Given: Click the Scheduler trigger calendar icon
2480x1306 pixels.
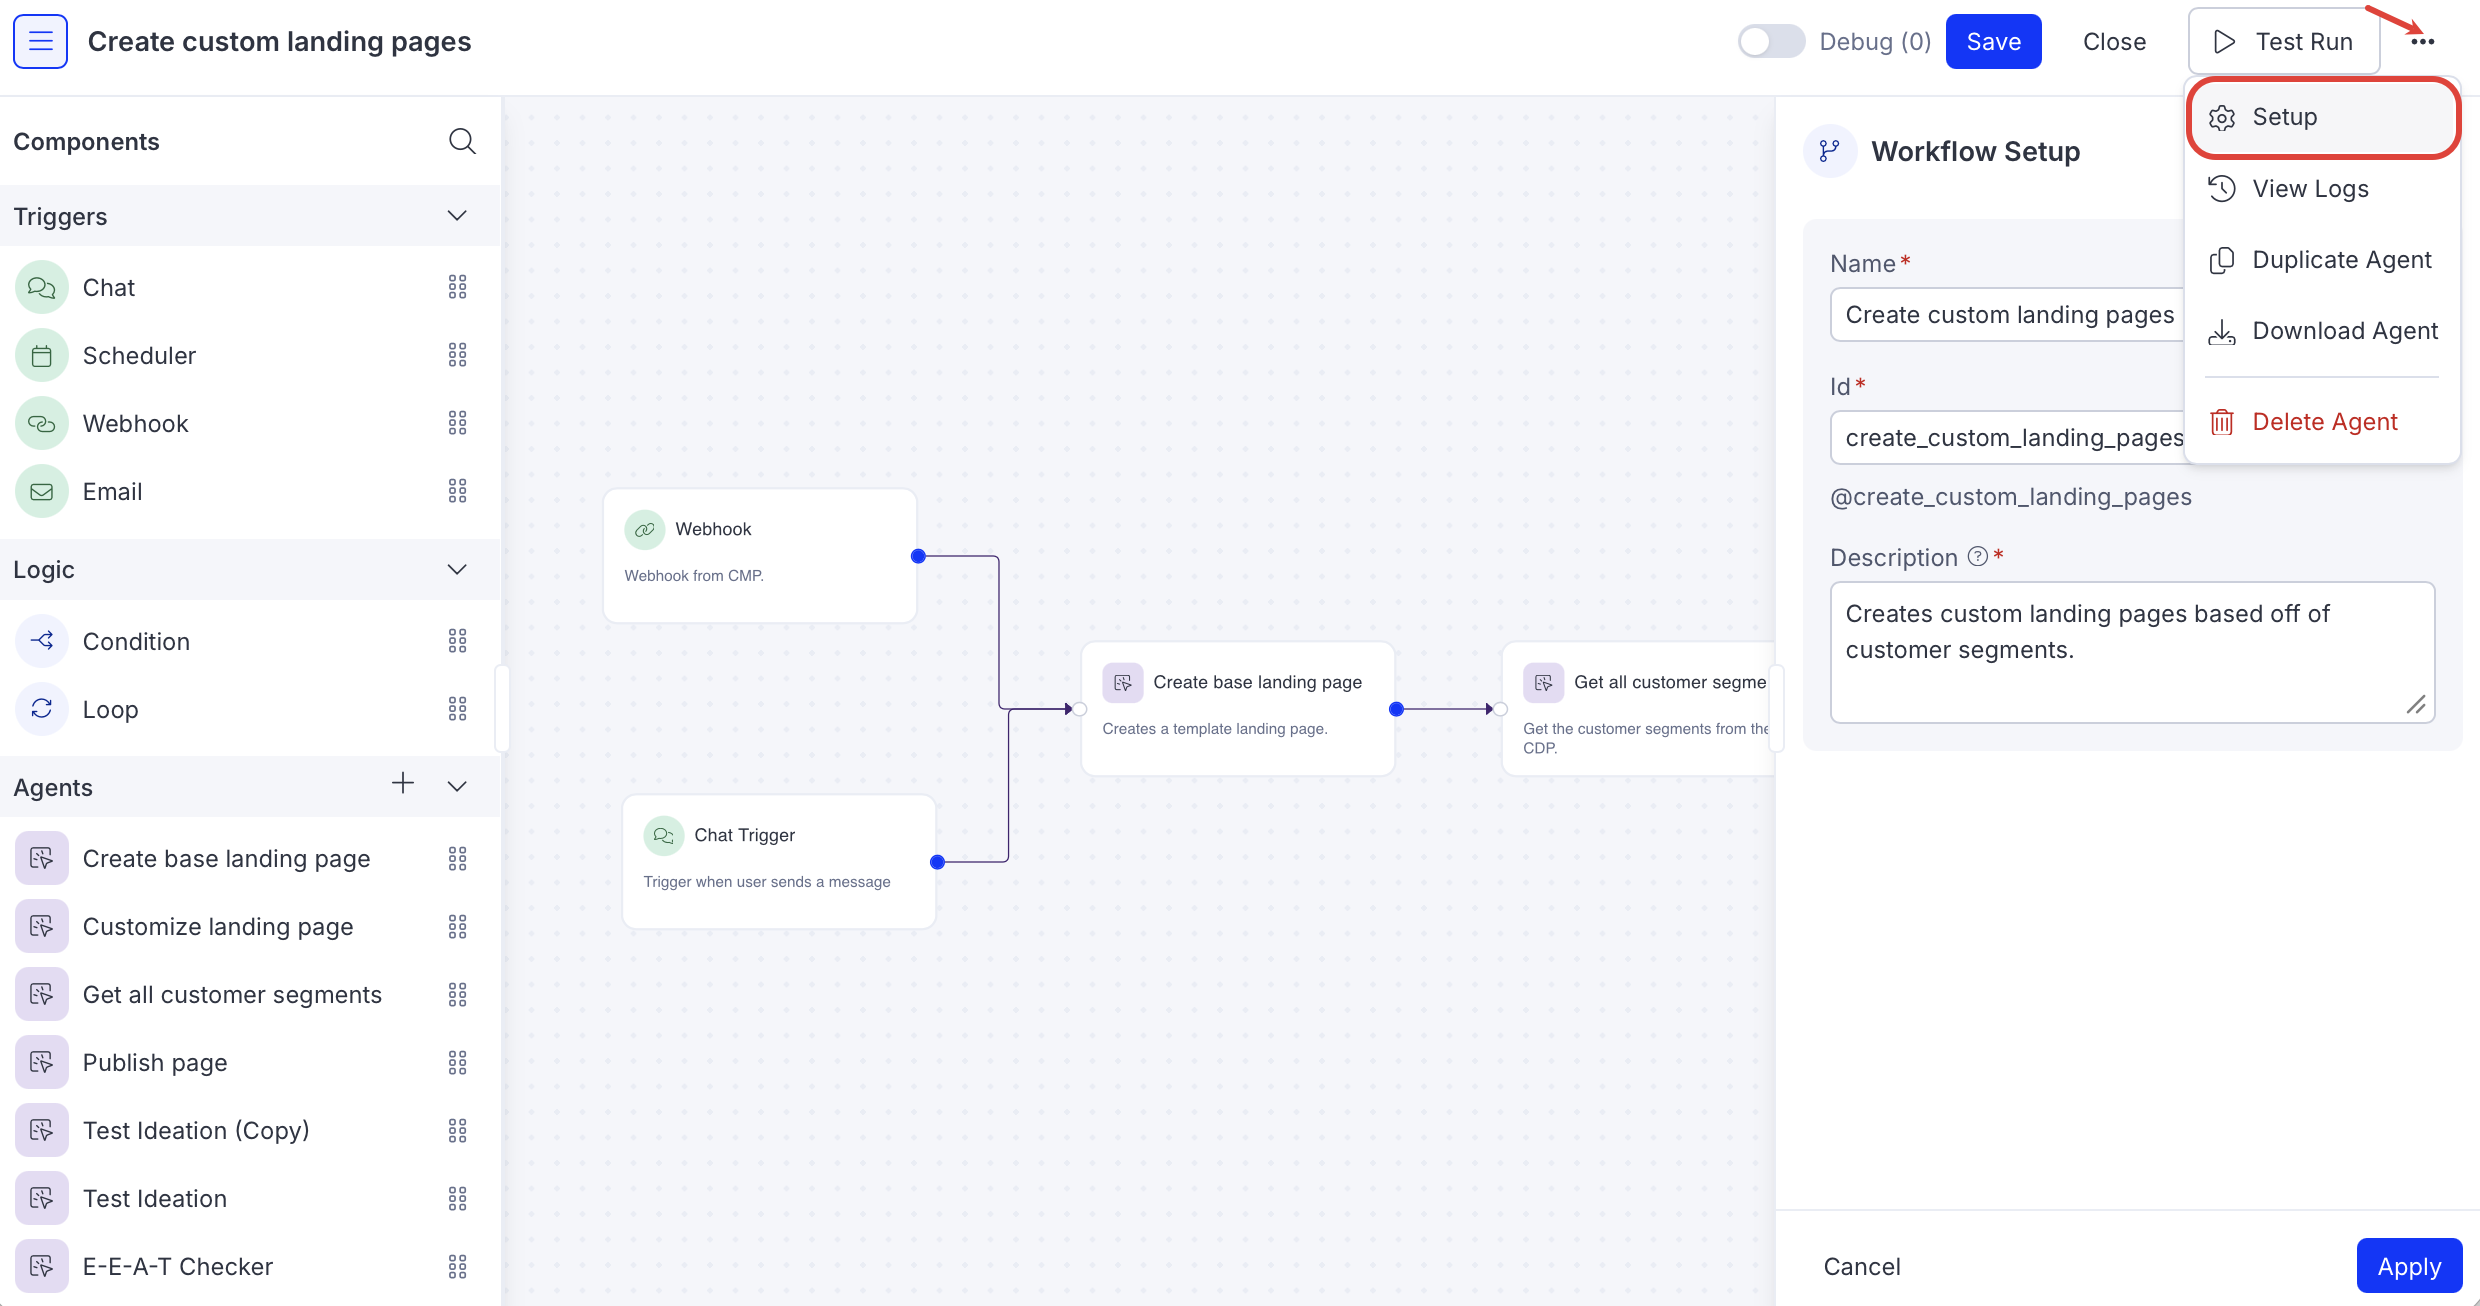Looking at the screenshot, I should pyautogui.click(x=41, y=355).
